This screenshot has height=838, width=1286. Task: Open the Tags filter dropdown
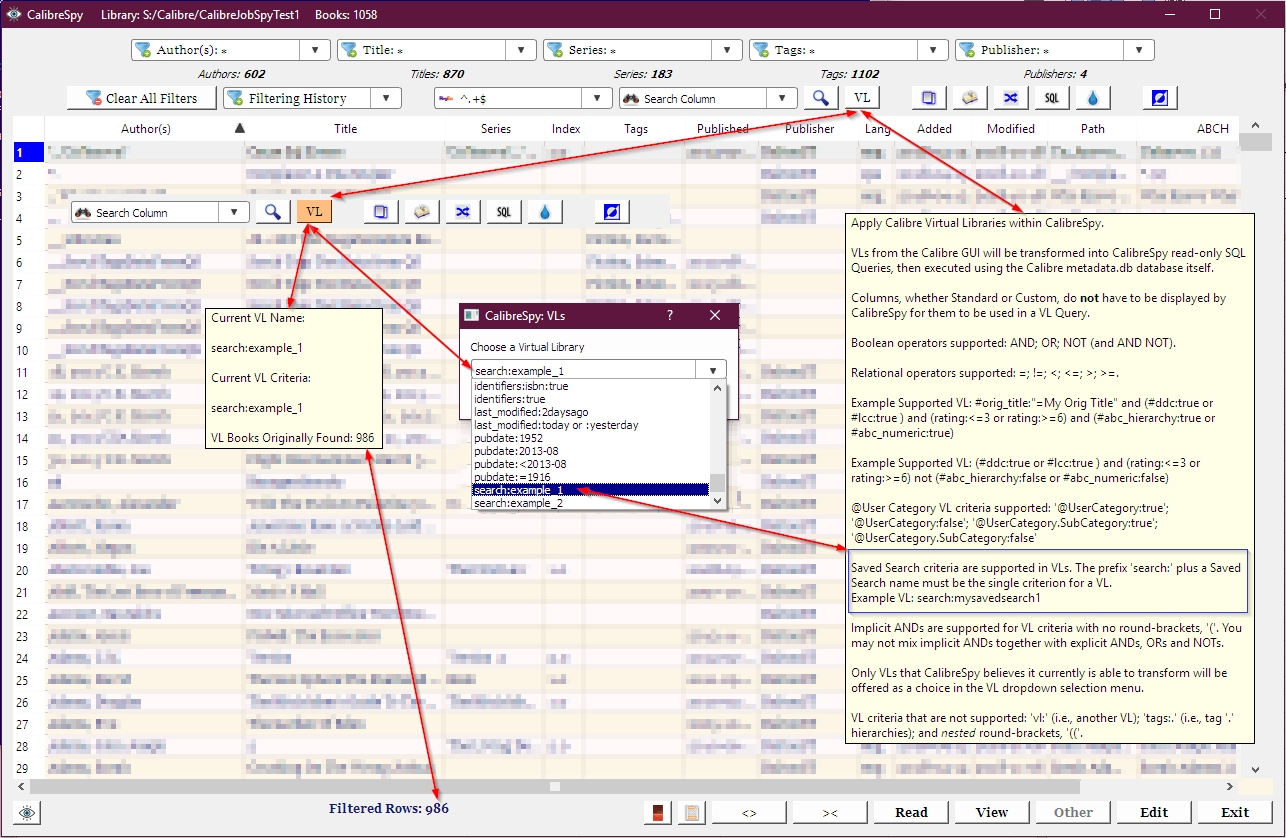point(934,50)
